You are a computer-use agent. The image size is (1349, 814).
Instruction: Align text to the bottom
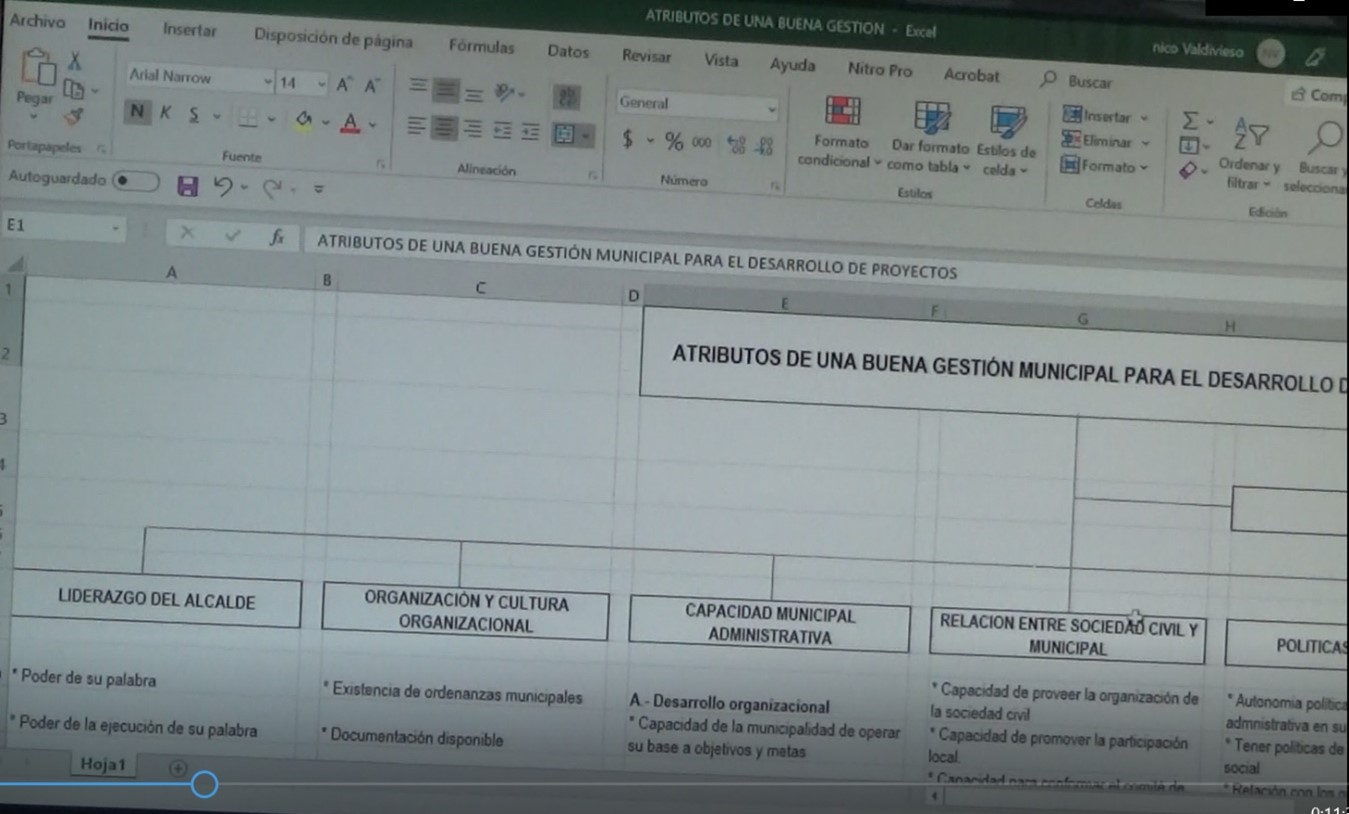coord(473,96)
